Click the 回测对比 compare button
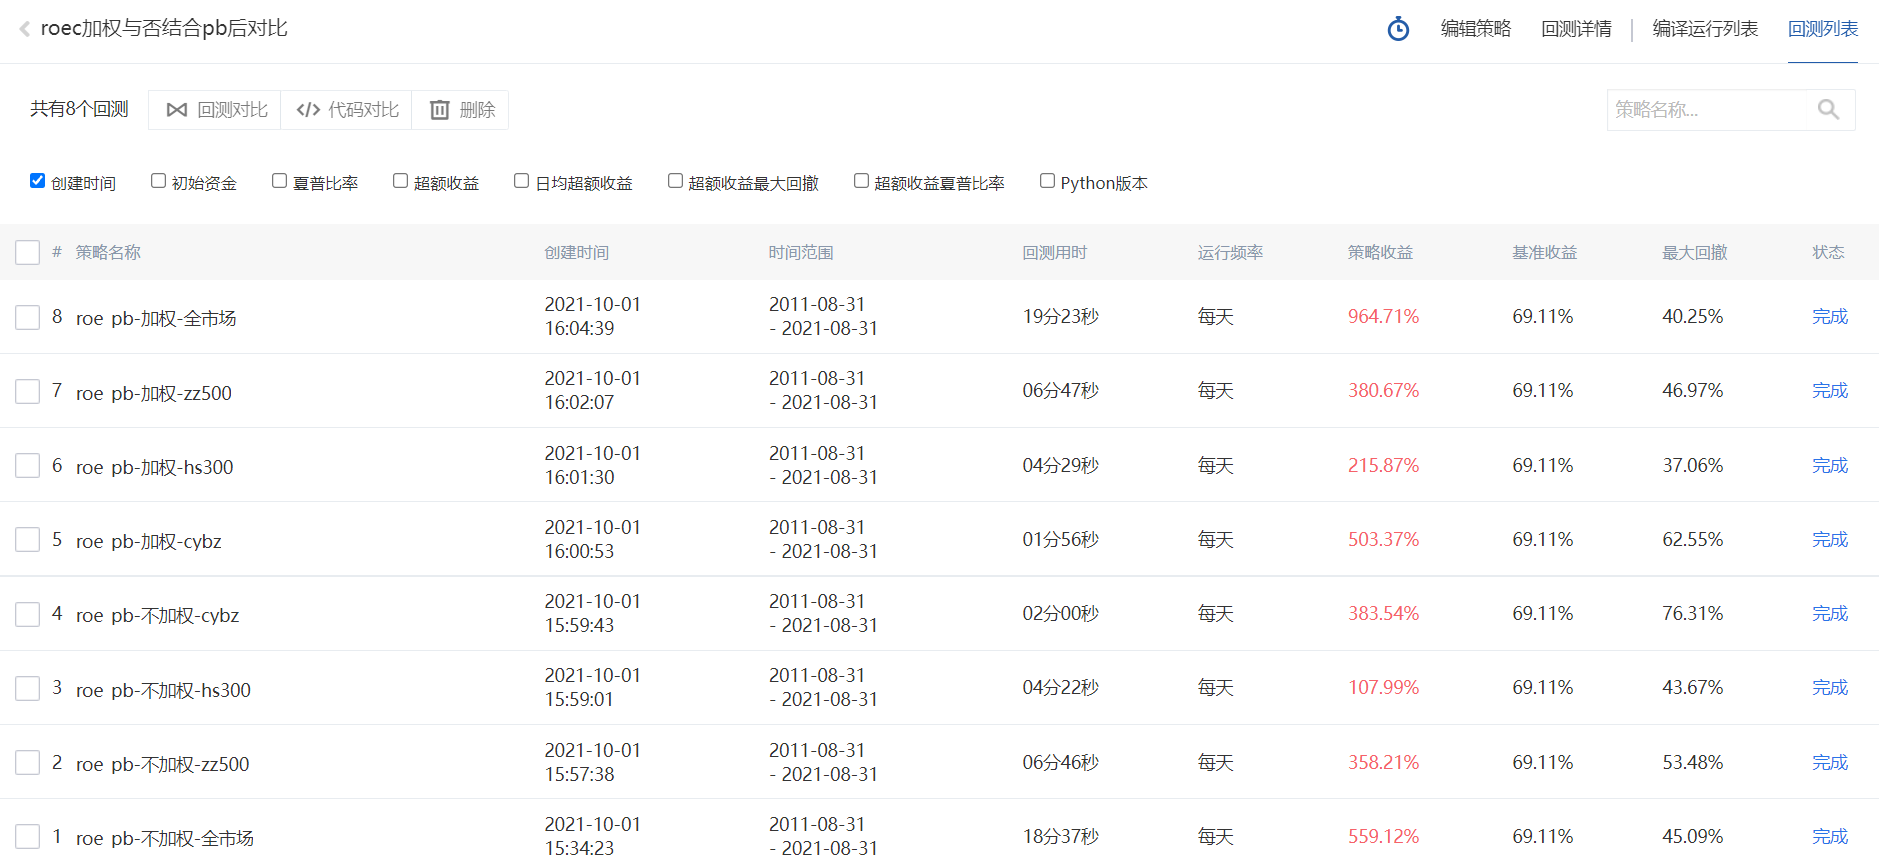The width and height of the screenshot is (1879, 866). pyautogui.click(x=215, y=110)
